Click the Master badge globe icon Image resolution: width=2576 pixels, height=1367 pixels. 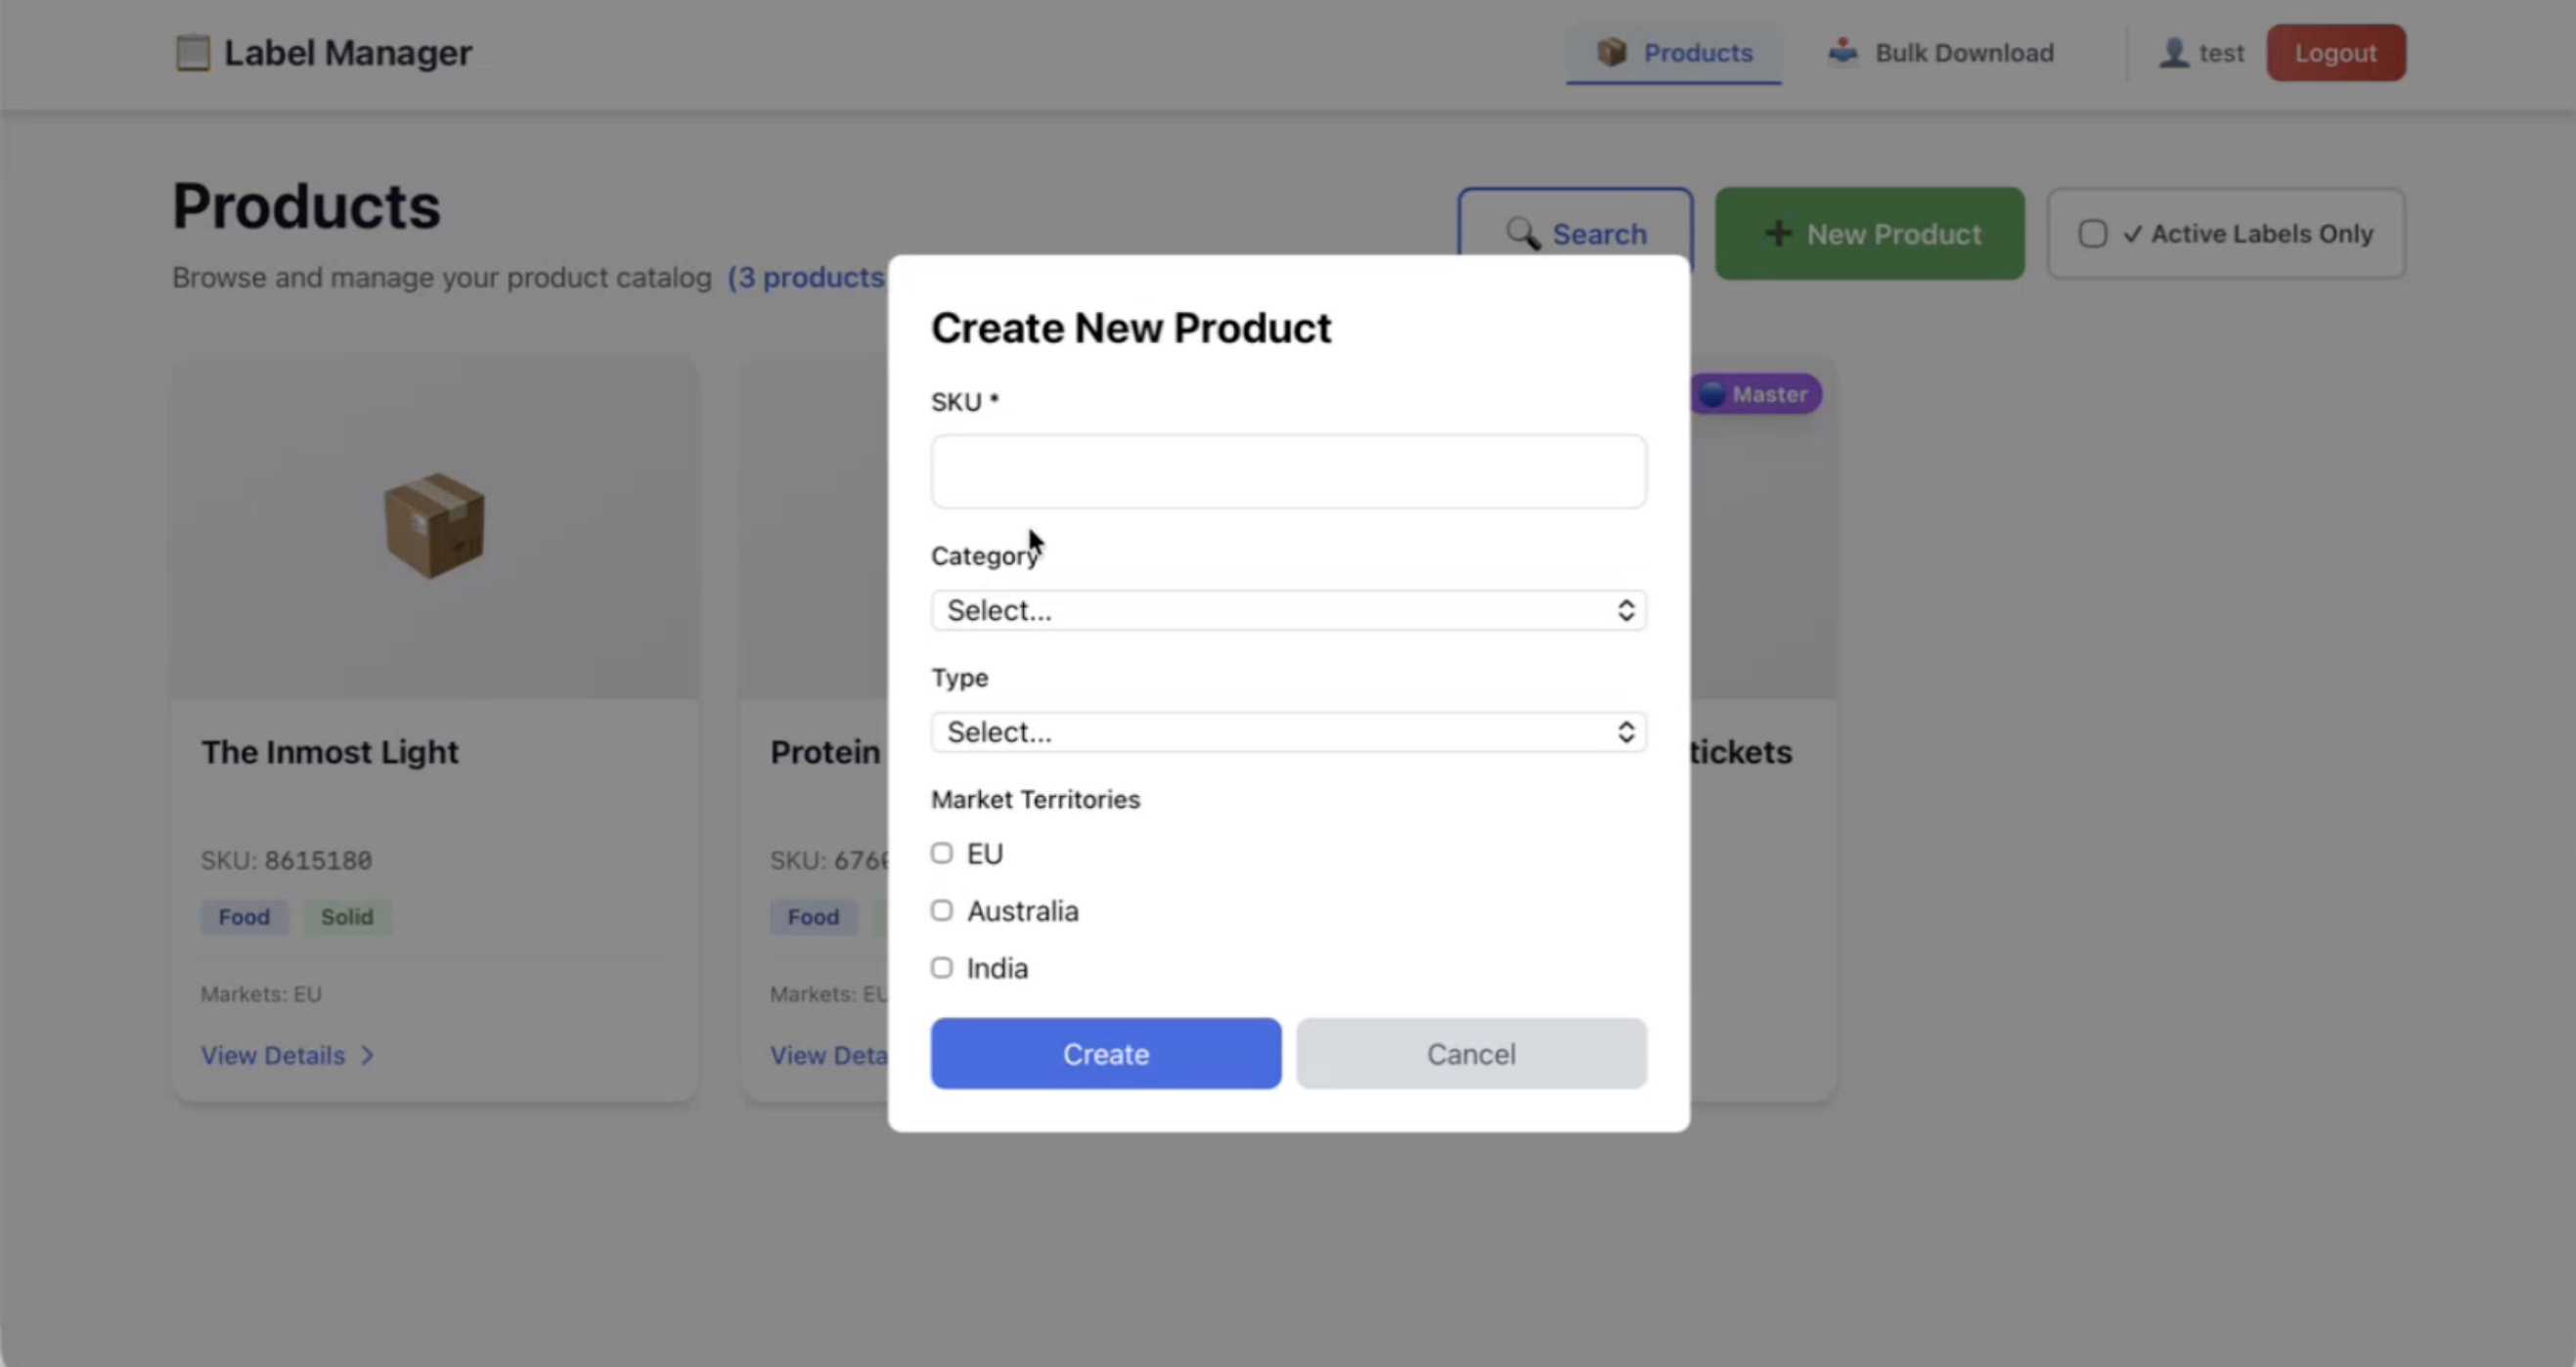tap(1712, 394)
